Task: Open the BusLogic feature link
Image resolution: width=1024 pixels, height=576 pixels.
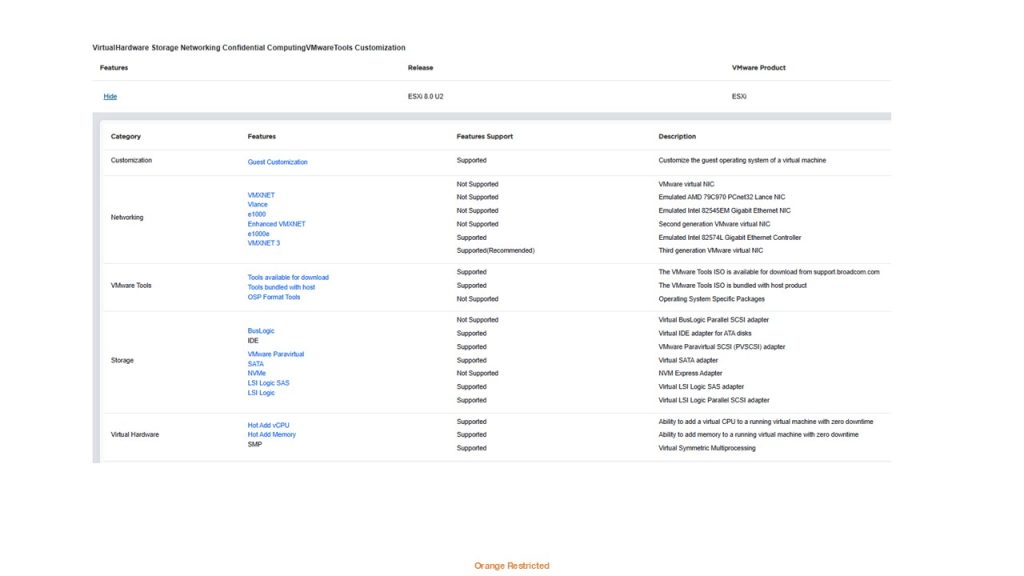Action: tap(261, 331)
